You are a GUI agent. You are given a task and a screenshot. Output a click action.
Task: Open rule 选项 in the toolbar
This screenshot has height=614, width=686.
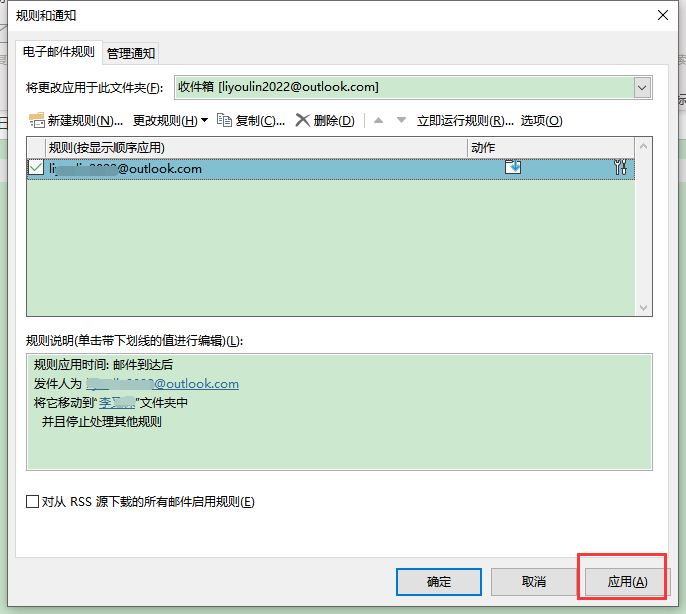[x=541, y=121]
